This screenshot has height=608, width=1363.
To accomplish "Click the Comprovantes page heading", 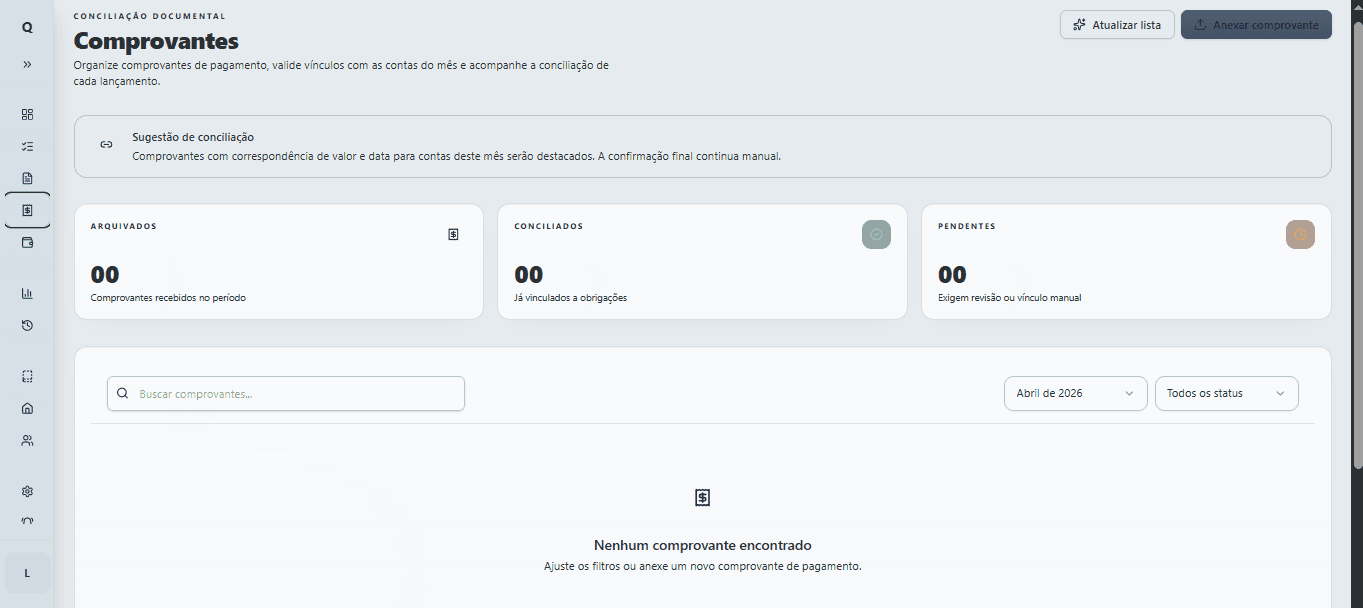I will point(156,41).
